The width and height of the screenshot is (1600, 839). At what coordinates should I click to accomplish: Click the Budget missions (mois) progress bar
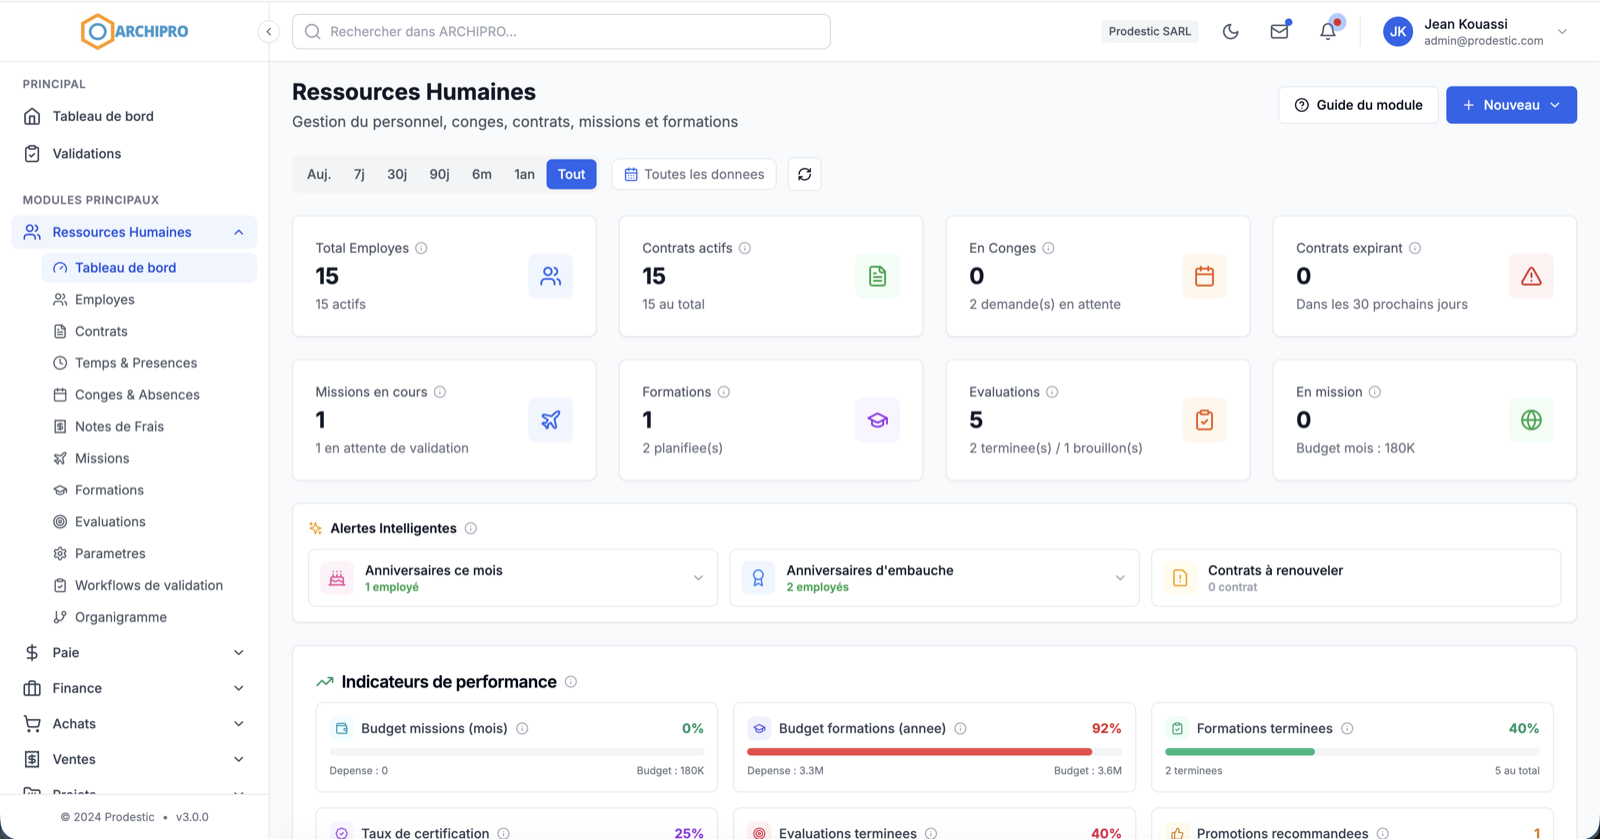tap(517, 752)
